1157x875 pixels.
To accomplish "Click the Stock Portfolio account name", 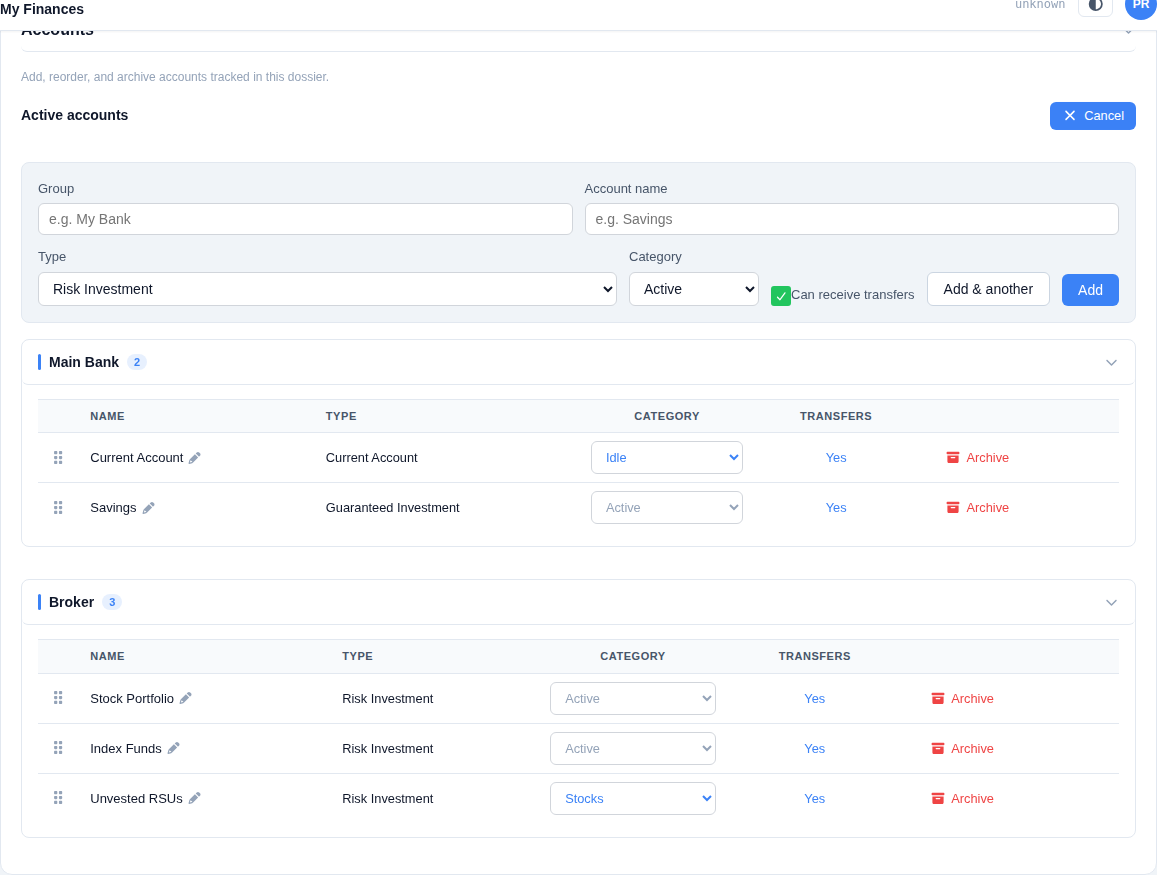I will coord(132,698).
